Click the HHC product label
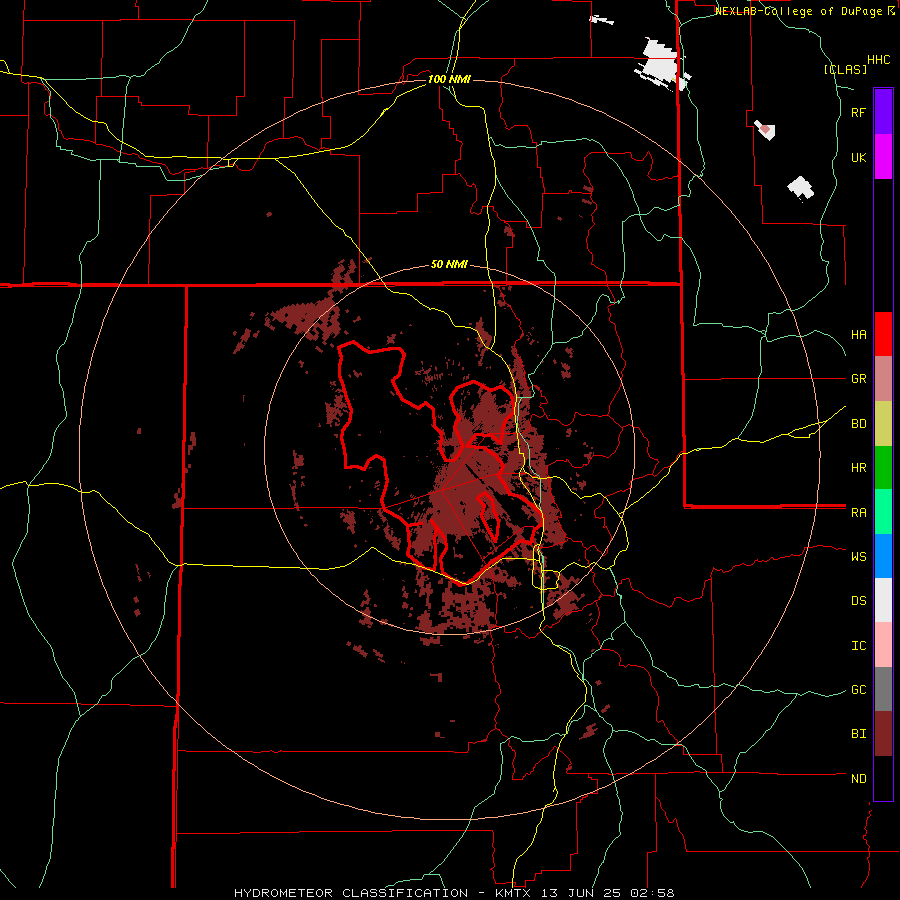This screenshot has width=900, height=900. tap(879, 60)
